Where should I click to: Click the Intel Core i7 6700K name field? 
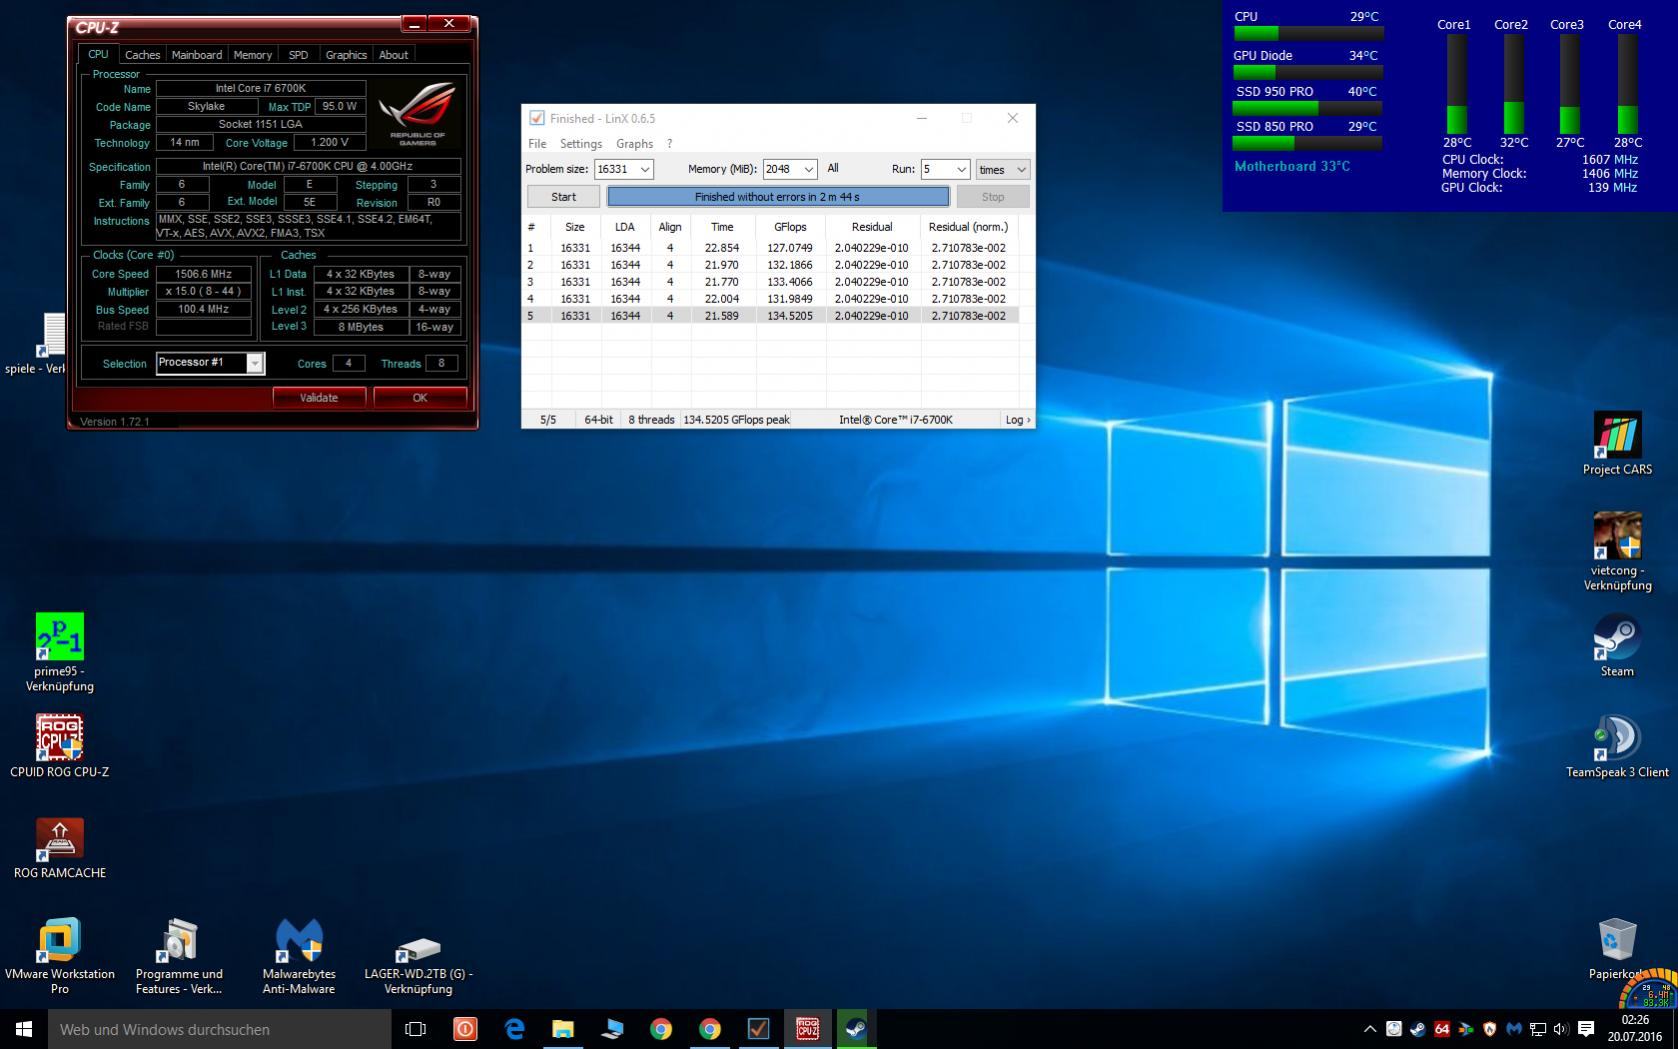pos(261,89)
